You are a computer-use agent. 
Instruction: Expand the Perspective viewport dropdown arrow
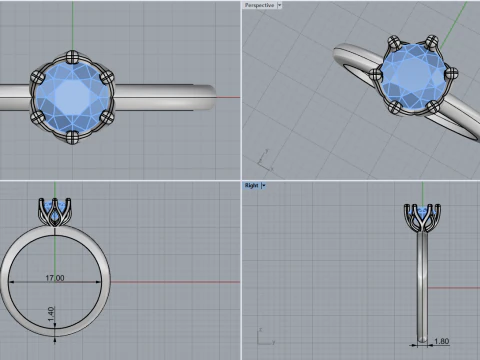tap(279, 5)
